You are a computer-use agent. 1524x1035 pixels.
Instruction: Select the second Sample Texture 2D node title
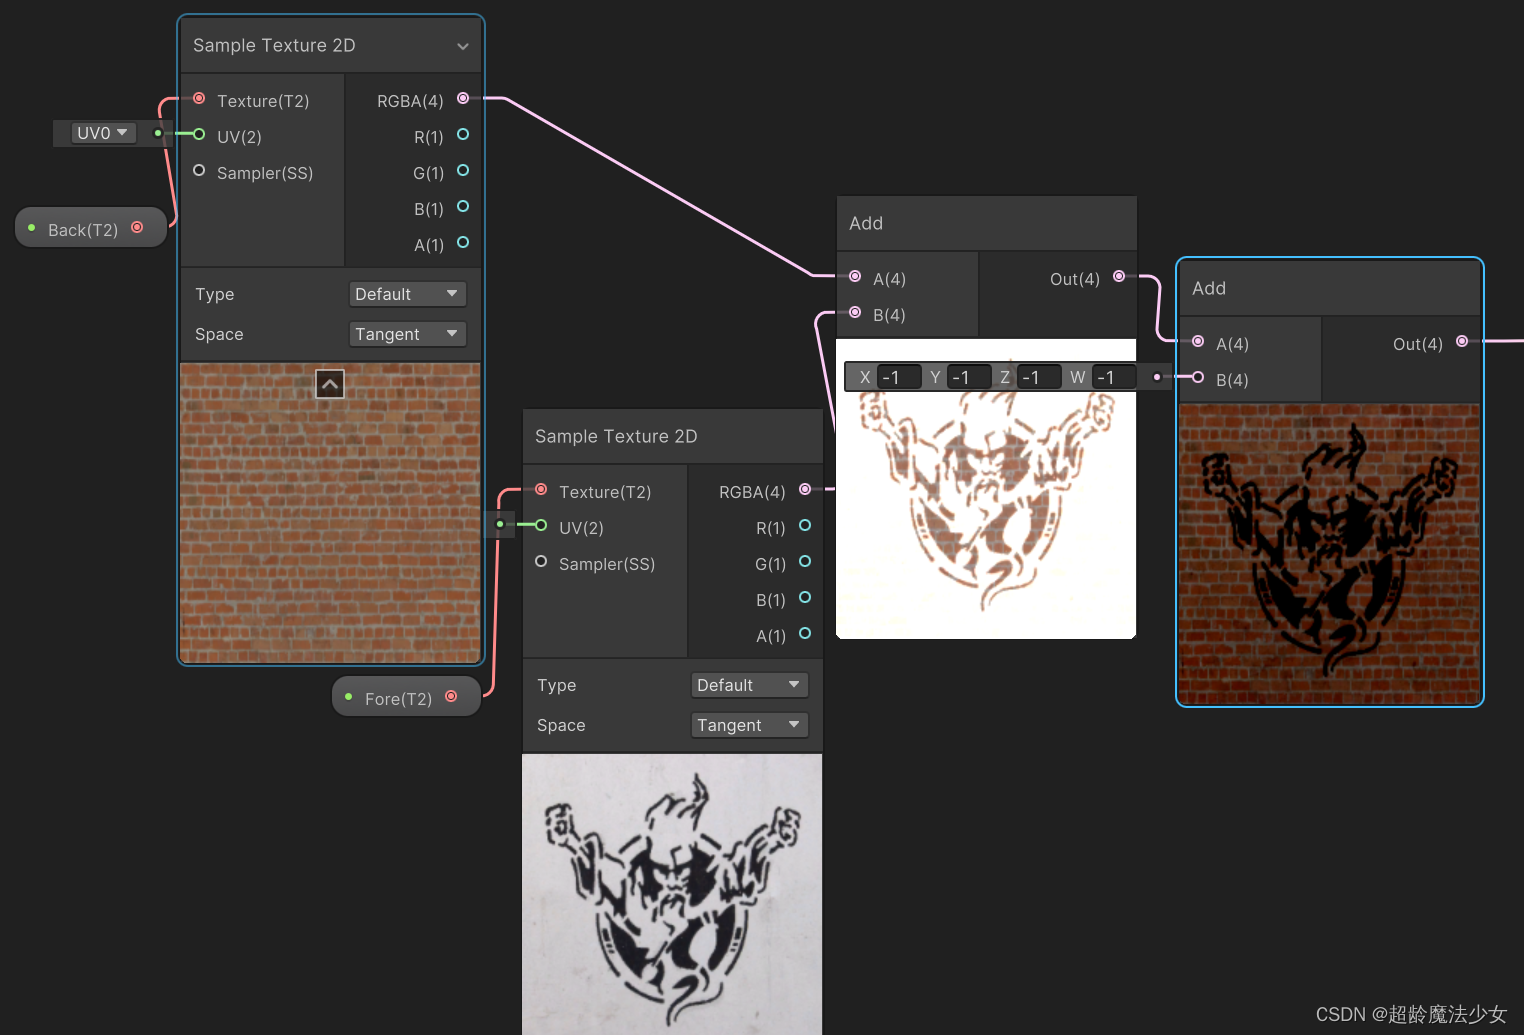click(x=616, y=436)
